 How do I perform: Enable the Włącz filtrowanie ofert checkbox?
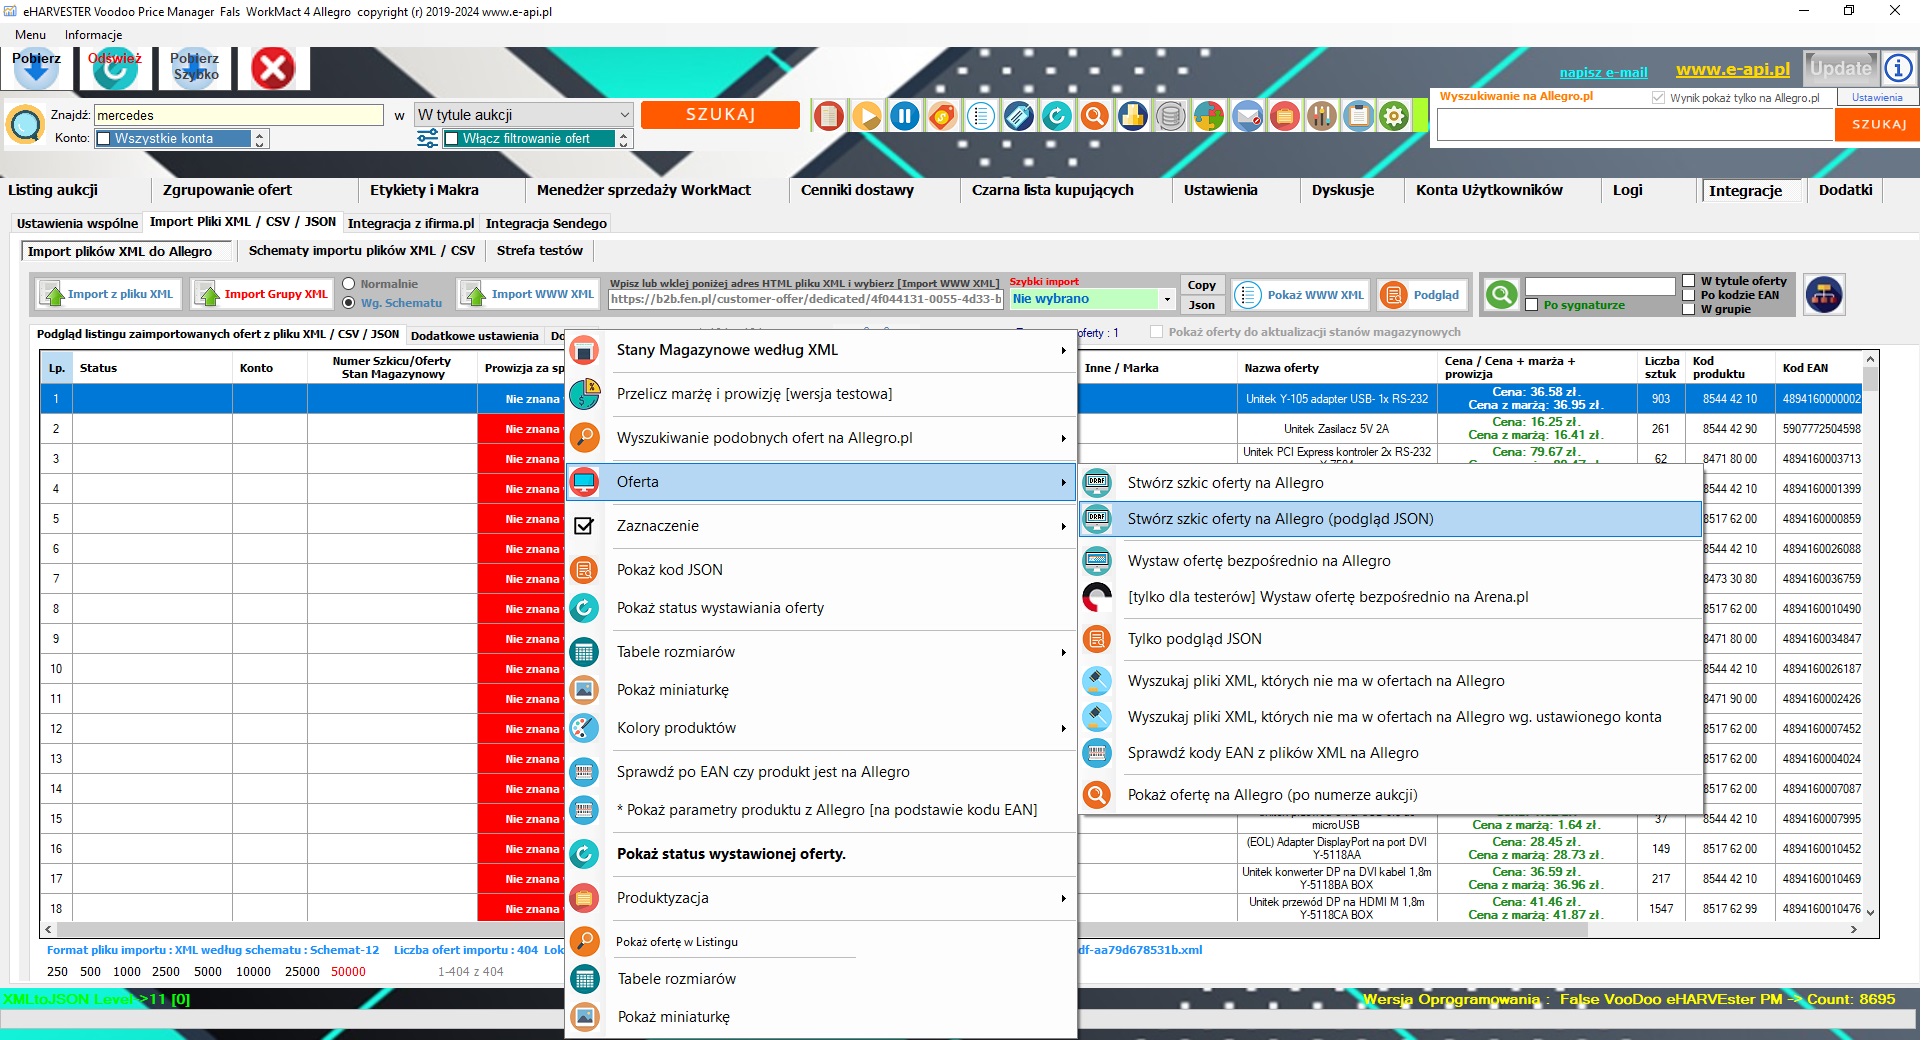coord(452,139)
